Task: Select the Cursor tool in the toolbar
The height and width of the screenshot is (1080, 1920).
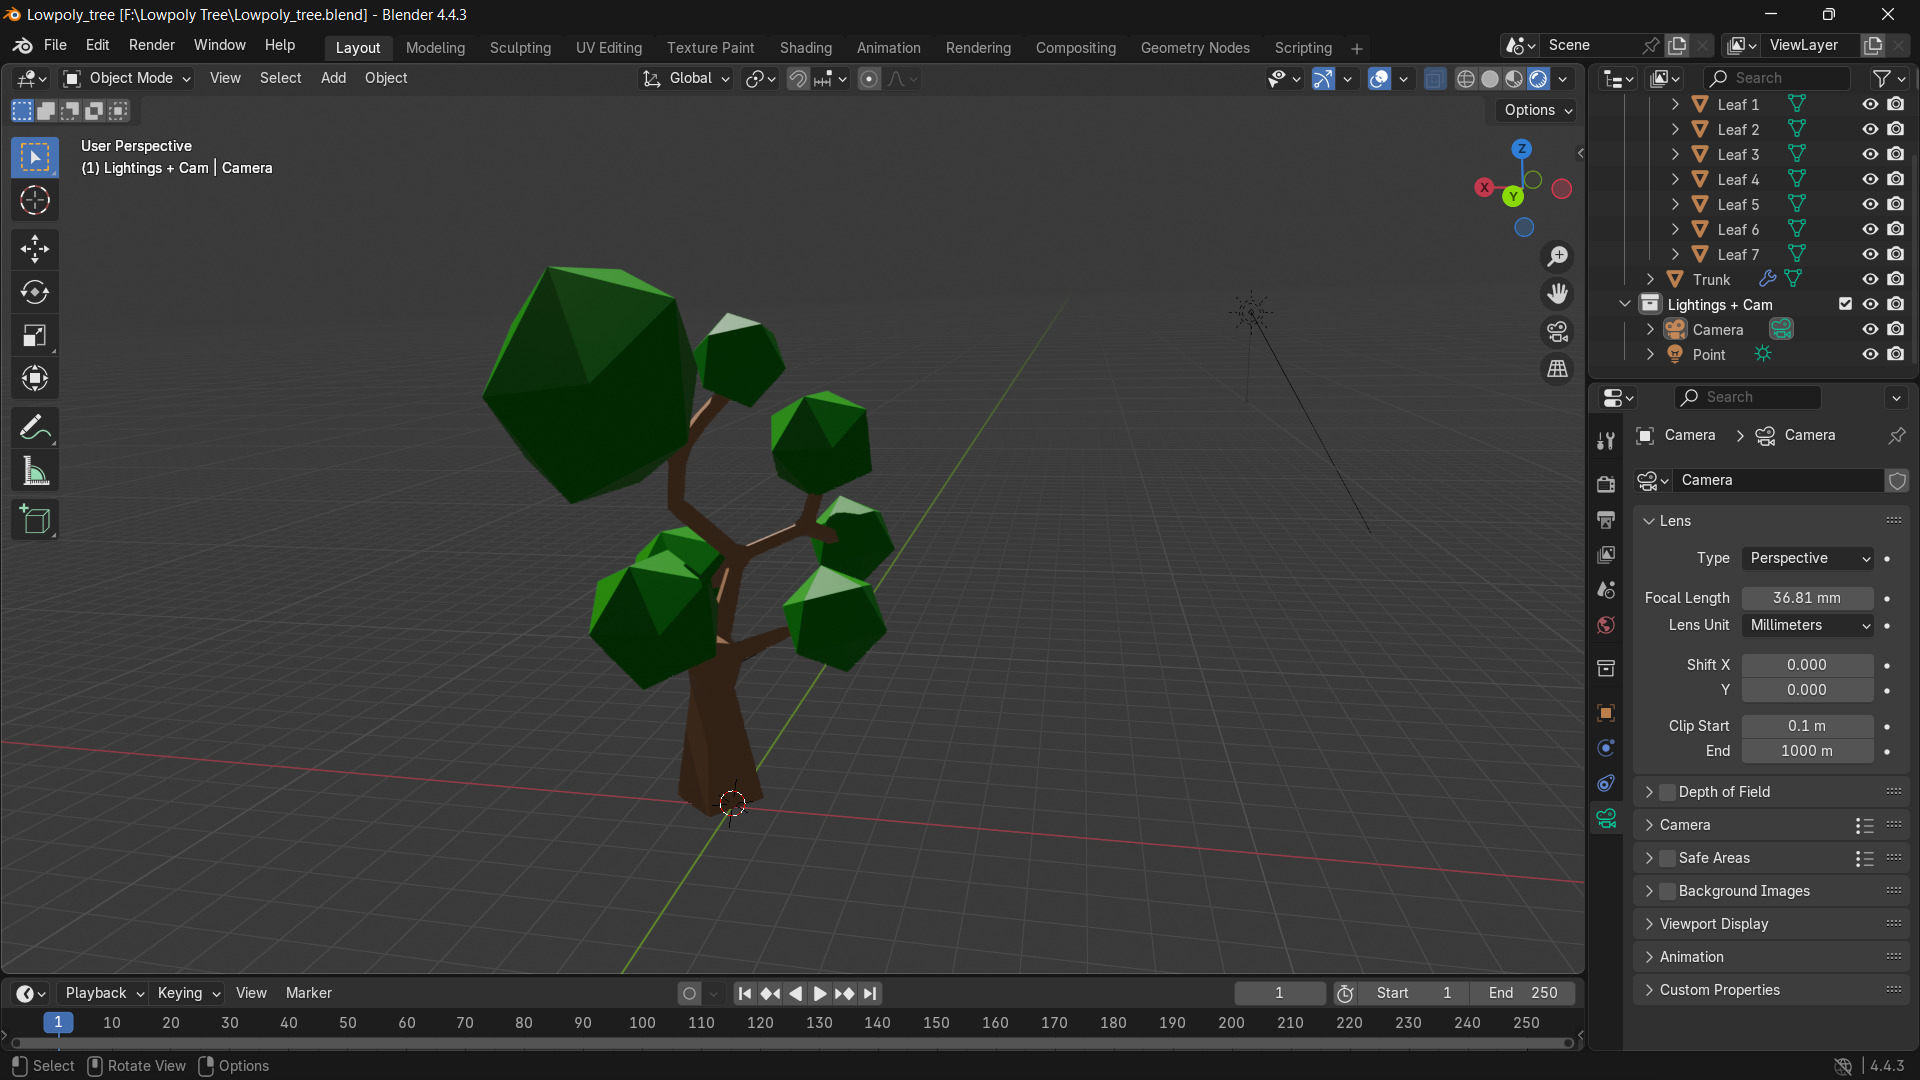Action: pyautogui.click(x=35, y=201)
